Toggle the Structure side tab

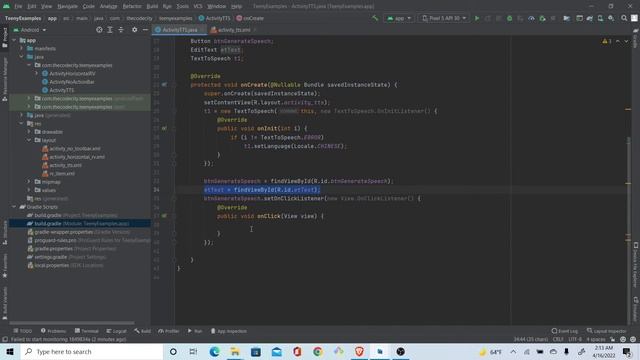coord(5,233)
